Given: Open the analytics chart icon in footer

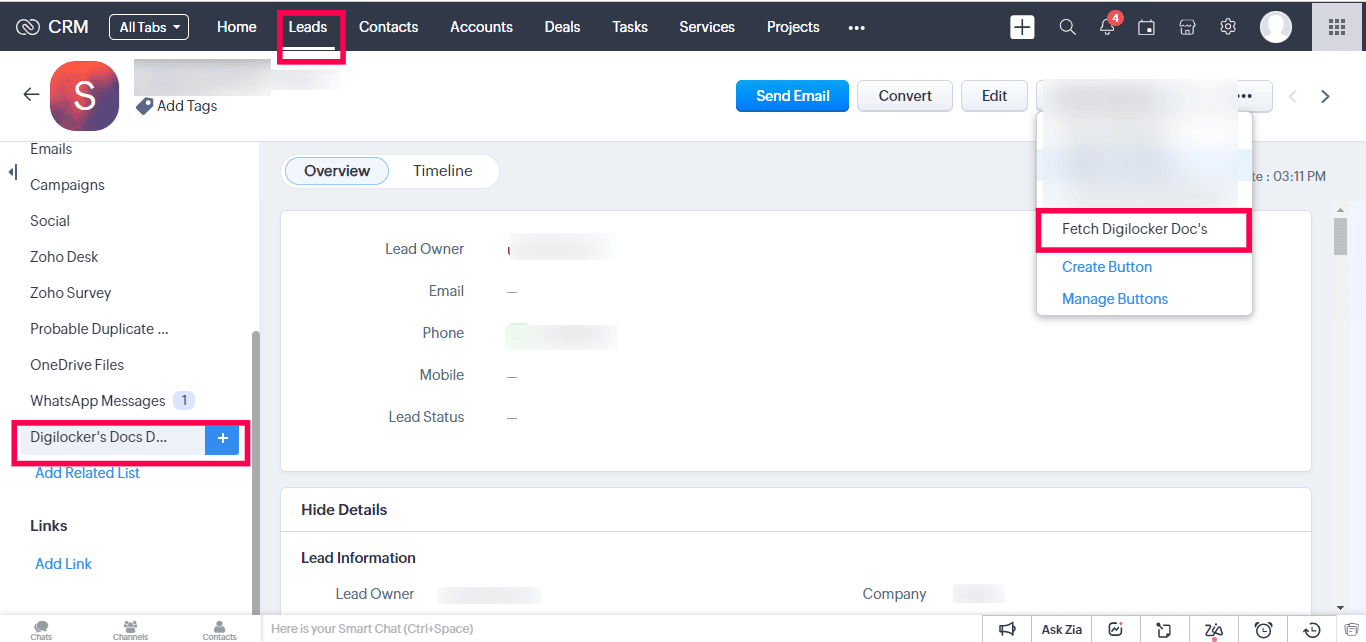Looking at the screenshot, I should (1115, 629).
